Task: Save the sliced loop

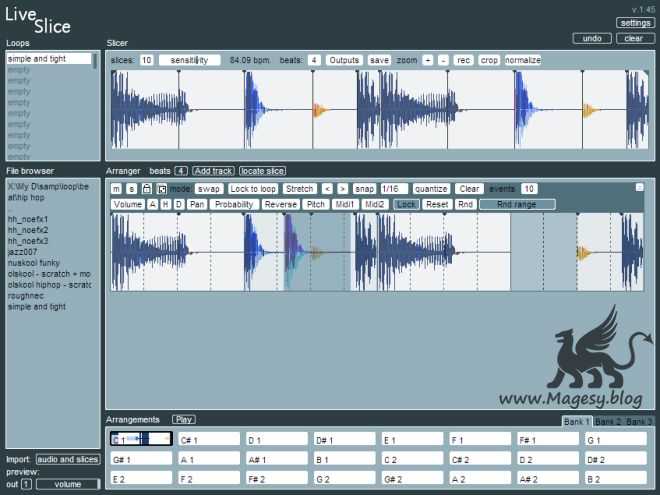Action: point(379,60)
